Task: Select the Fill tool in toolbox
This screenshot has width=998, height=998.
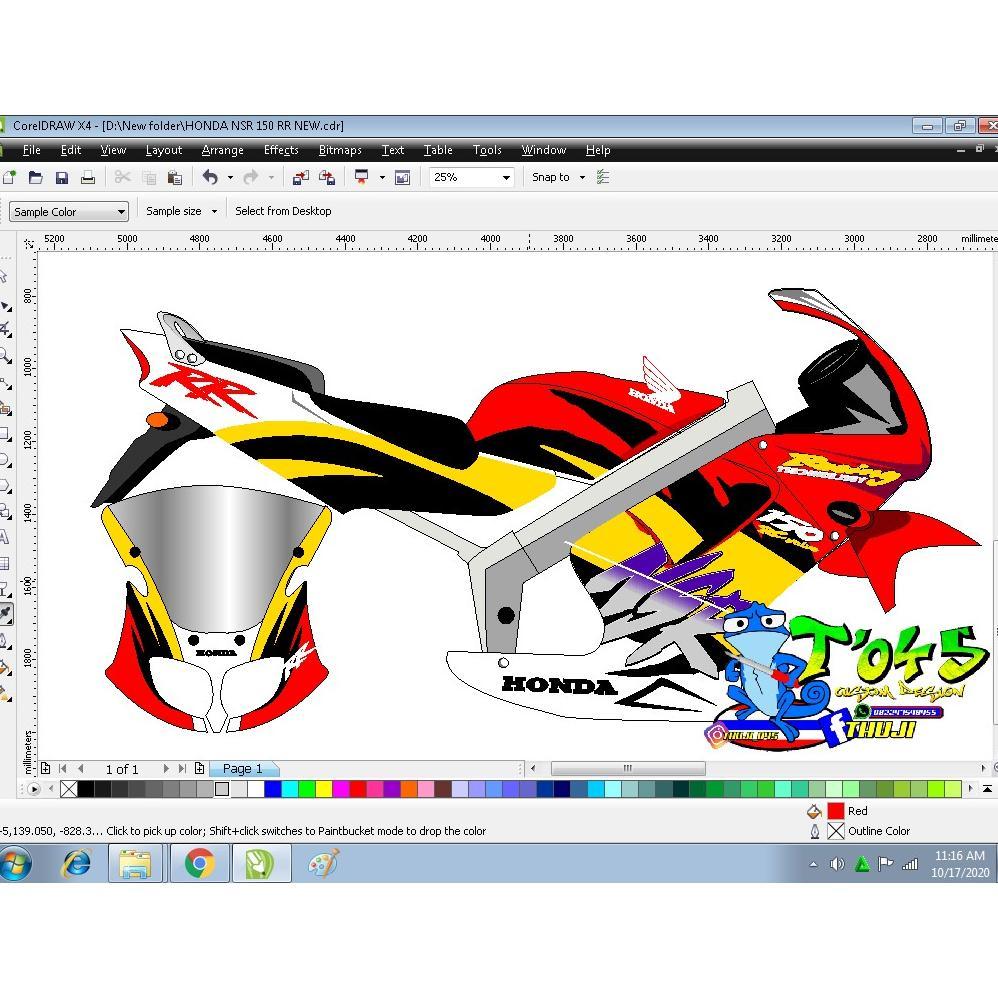Action: coord(5,668)
